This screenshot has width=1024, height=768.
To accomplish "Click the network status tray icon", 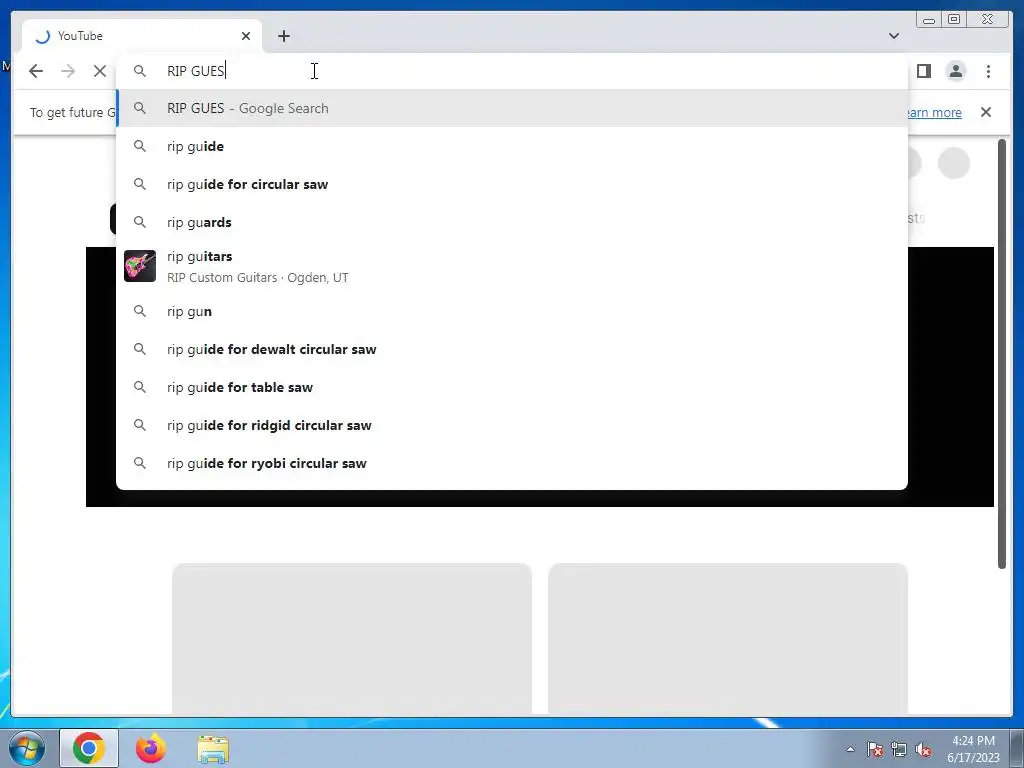I will (899, 750).
